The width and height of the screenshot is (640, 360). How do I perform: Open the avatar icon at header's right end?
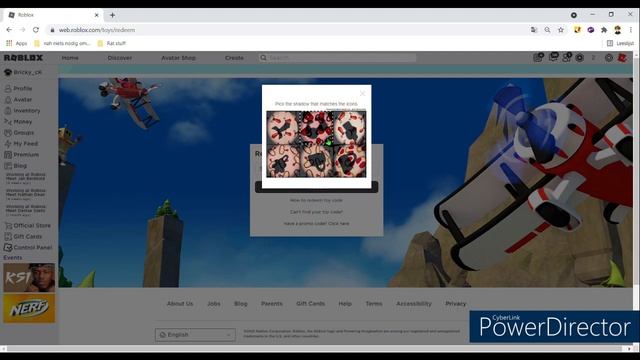[x=622, y=58]
